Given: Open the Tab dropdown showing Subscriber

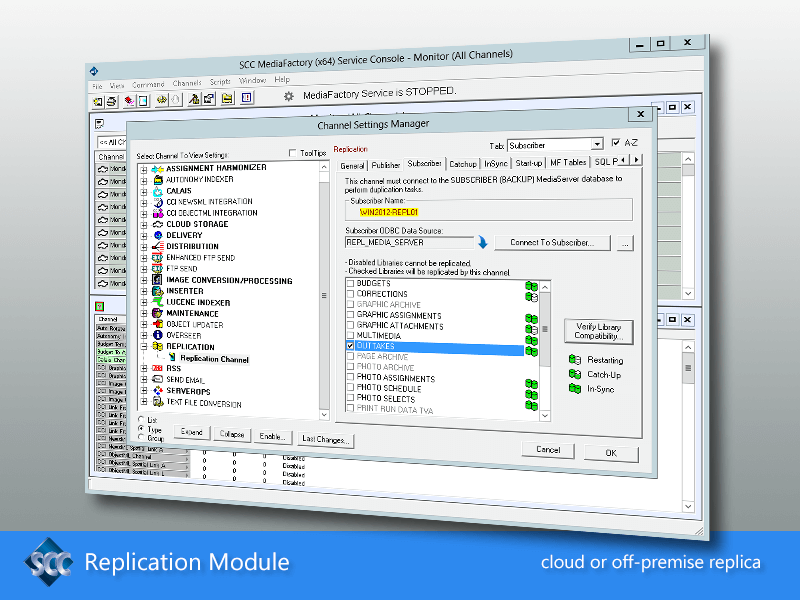Looking at the screenshot, I should click(x=597, y=144).
